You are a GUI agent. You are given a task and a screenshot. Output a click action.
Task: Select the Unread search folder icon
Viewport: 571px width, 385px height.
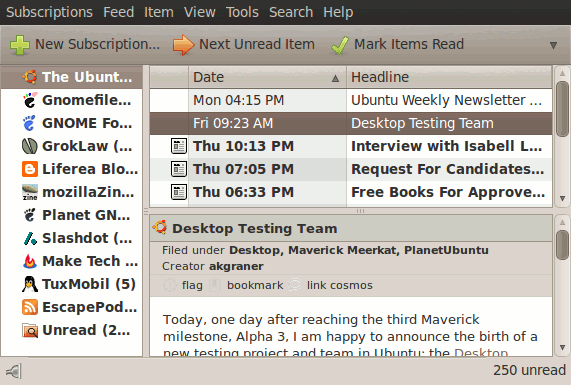(x=29, y=330)
